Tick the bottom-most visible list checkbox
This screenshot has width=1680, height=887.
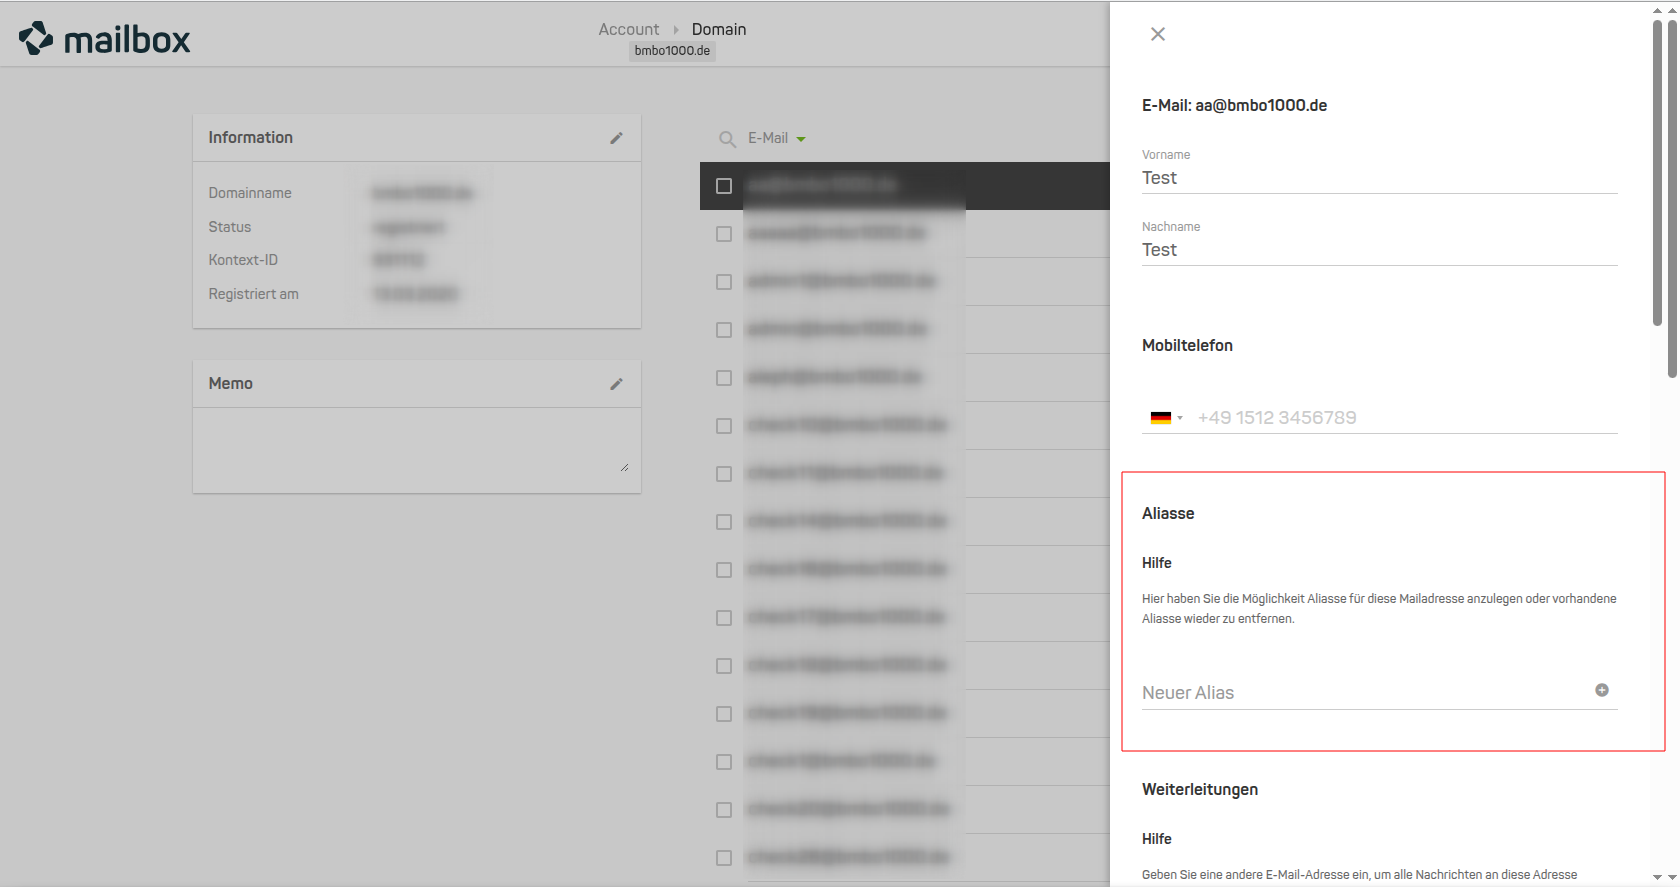[724, 858]
